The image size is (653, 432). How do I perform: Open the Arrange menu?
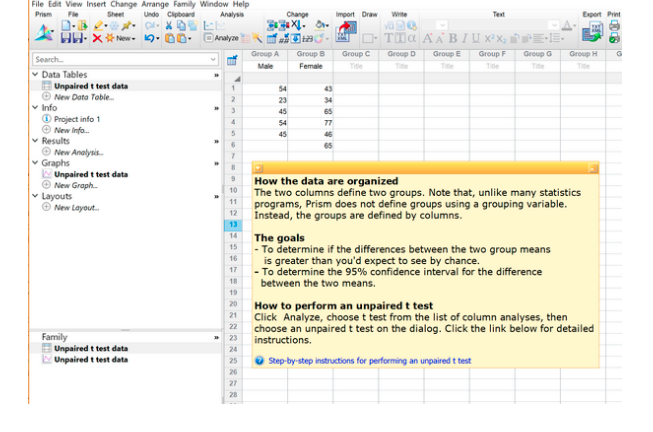tap(155, 4)
